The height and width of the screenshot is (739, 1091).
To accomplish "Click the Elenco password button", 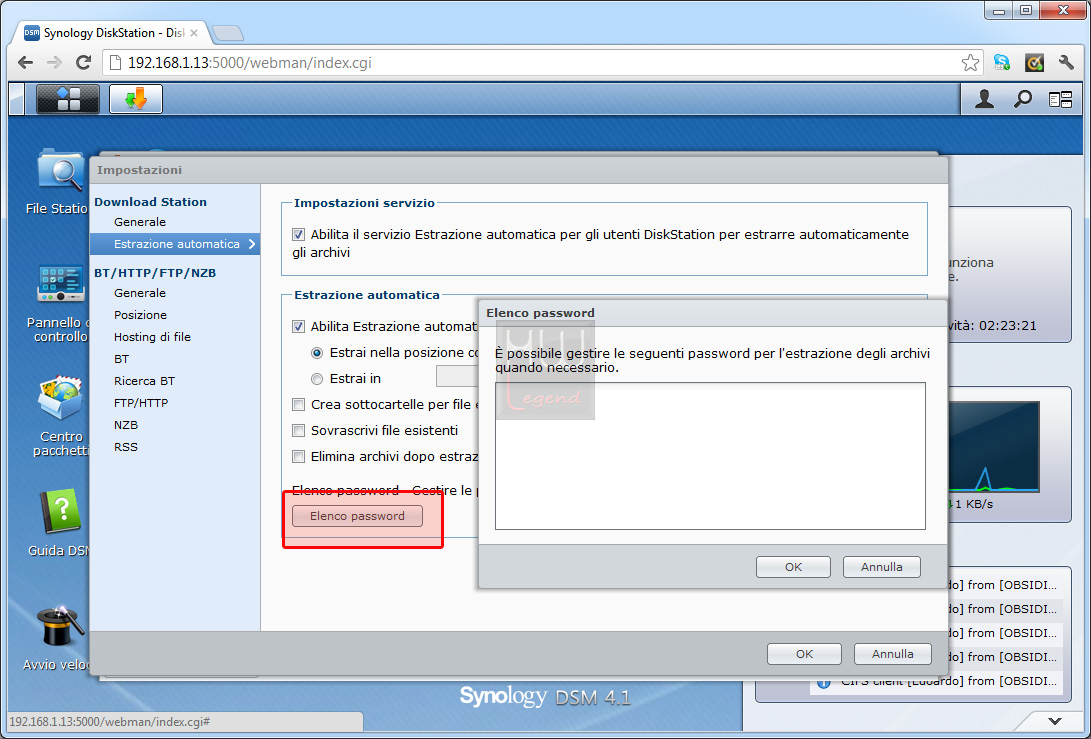I will [357, 516].
